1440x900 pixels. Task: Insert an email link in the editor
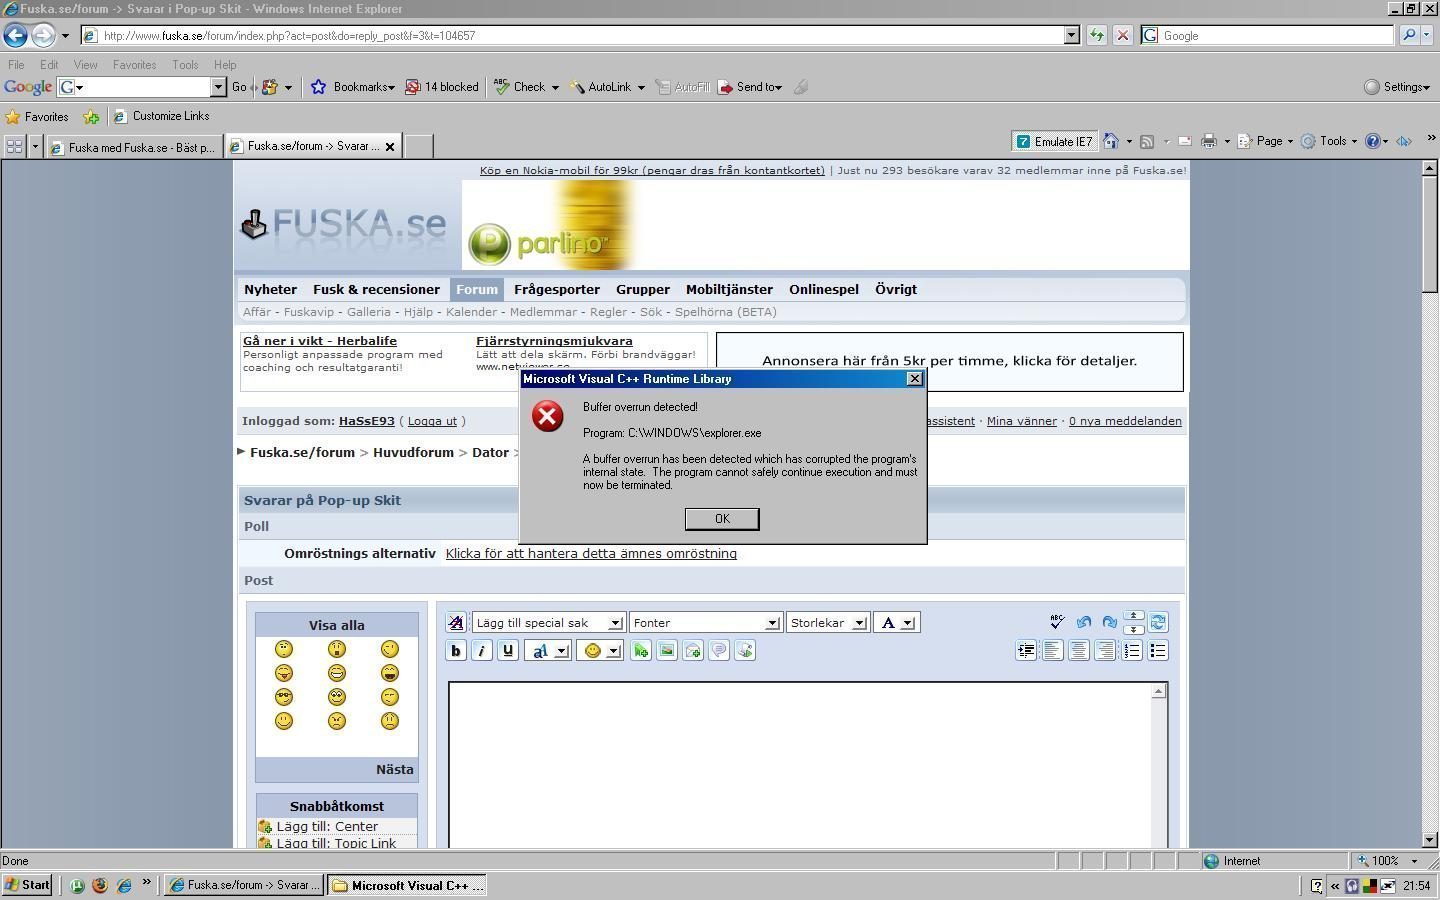pyautogui.click(x=693, y=651)
